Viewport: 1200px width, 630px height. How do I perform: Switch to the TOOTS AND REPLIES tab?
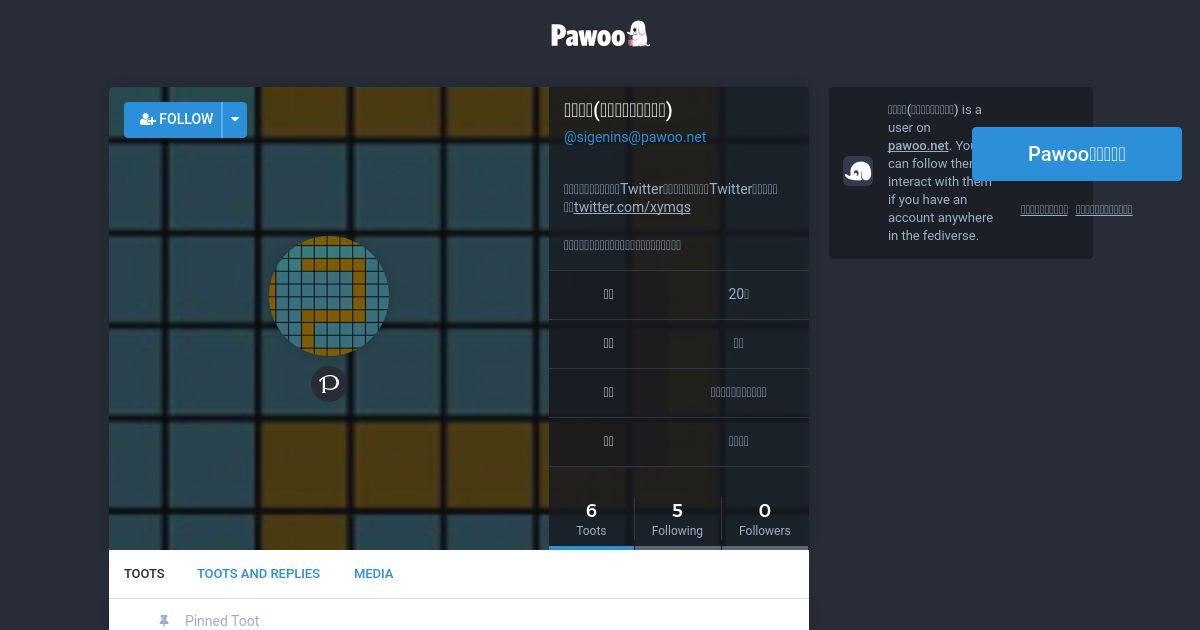pyautogui.click(x=258, y=574)
